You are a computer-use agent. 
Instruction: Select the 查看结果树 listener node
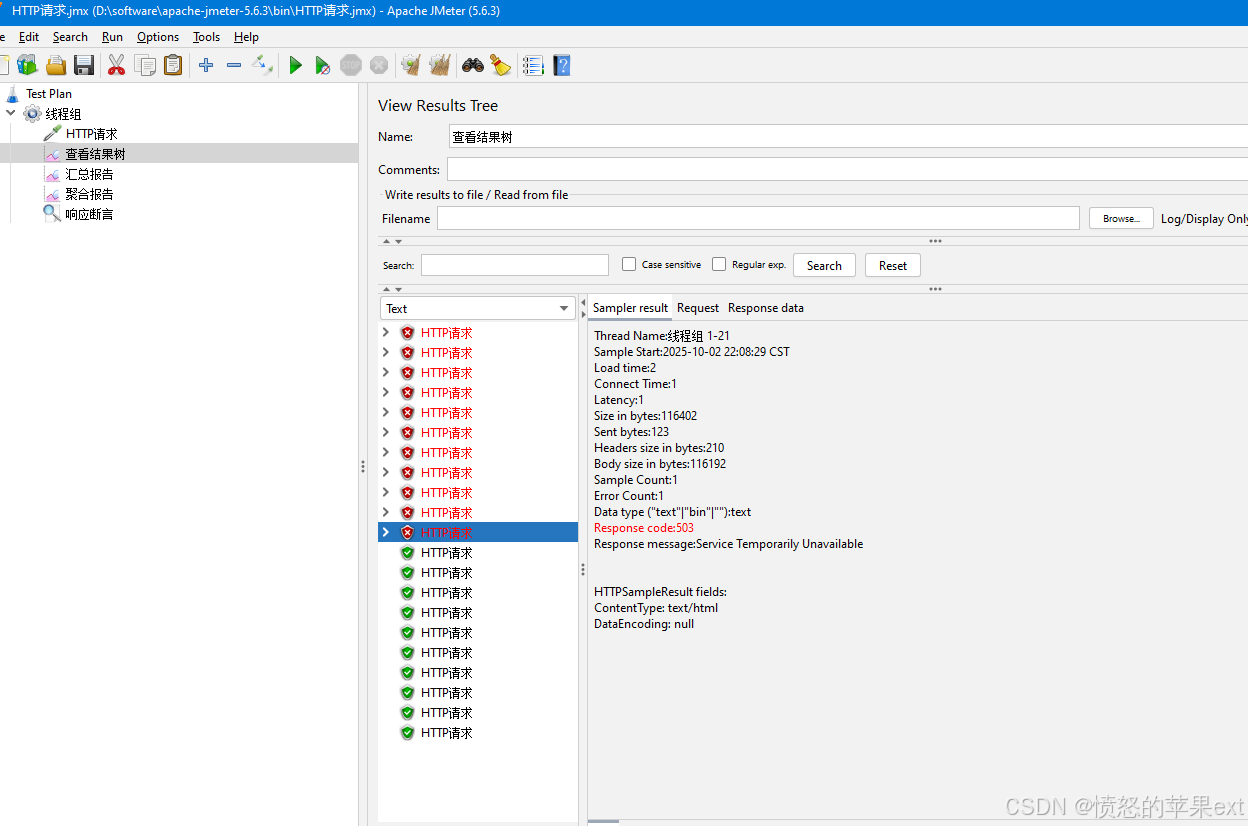coord(96,154)
